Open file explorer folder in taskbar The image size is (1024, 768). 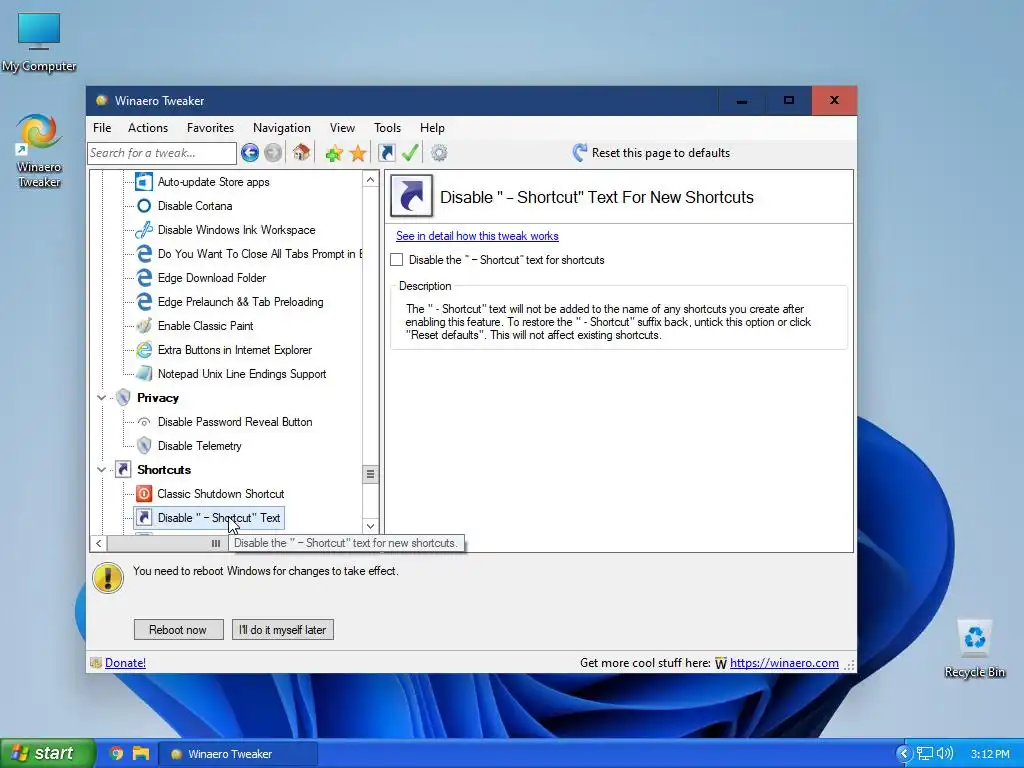pyautogui.click(x=140, y=754)
